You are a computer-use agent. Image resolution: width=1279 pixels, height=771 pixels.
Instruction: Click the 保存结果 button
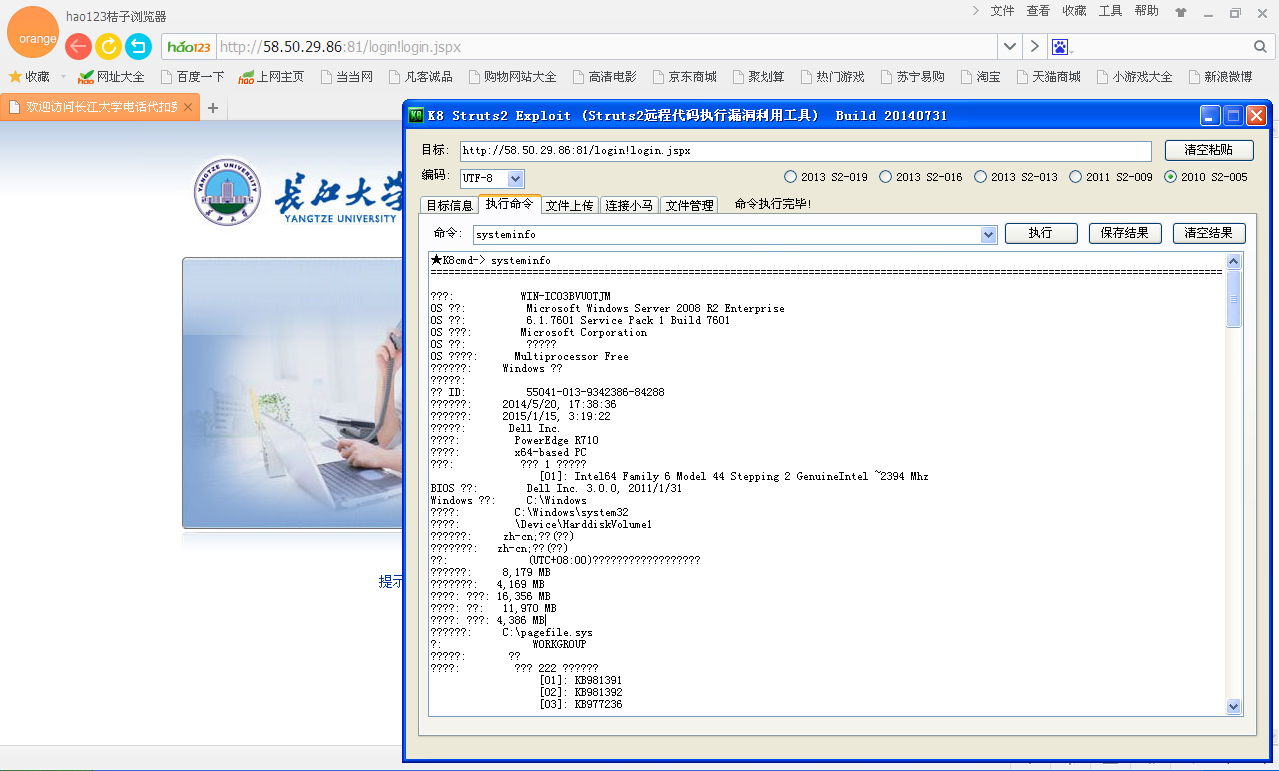[x=1125, y=233]
